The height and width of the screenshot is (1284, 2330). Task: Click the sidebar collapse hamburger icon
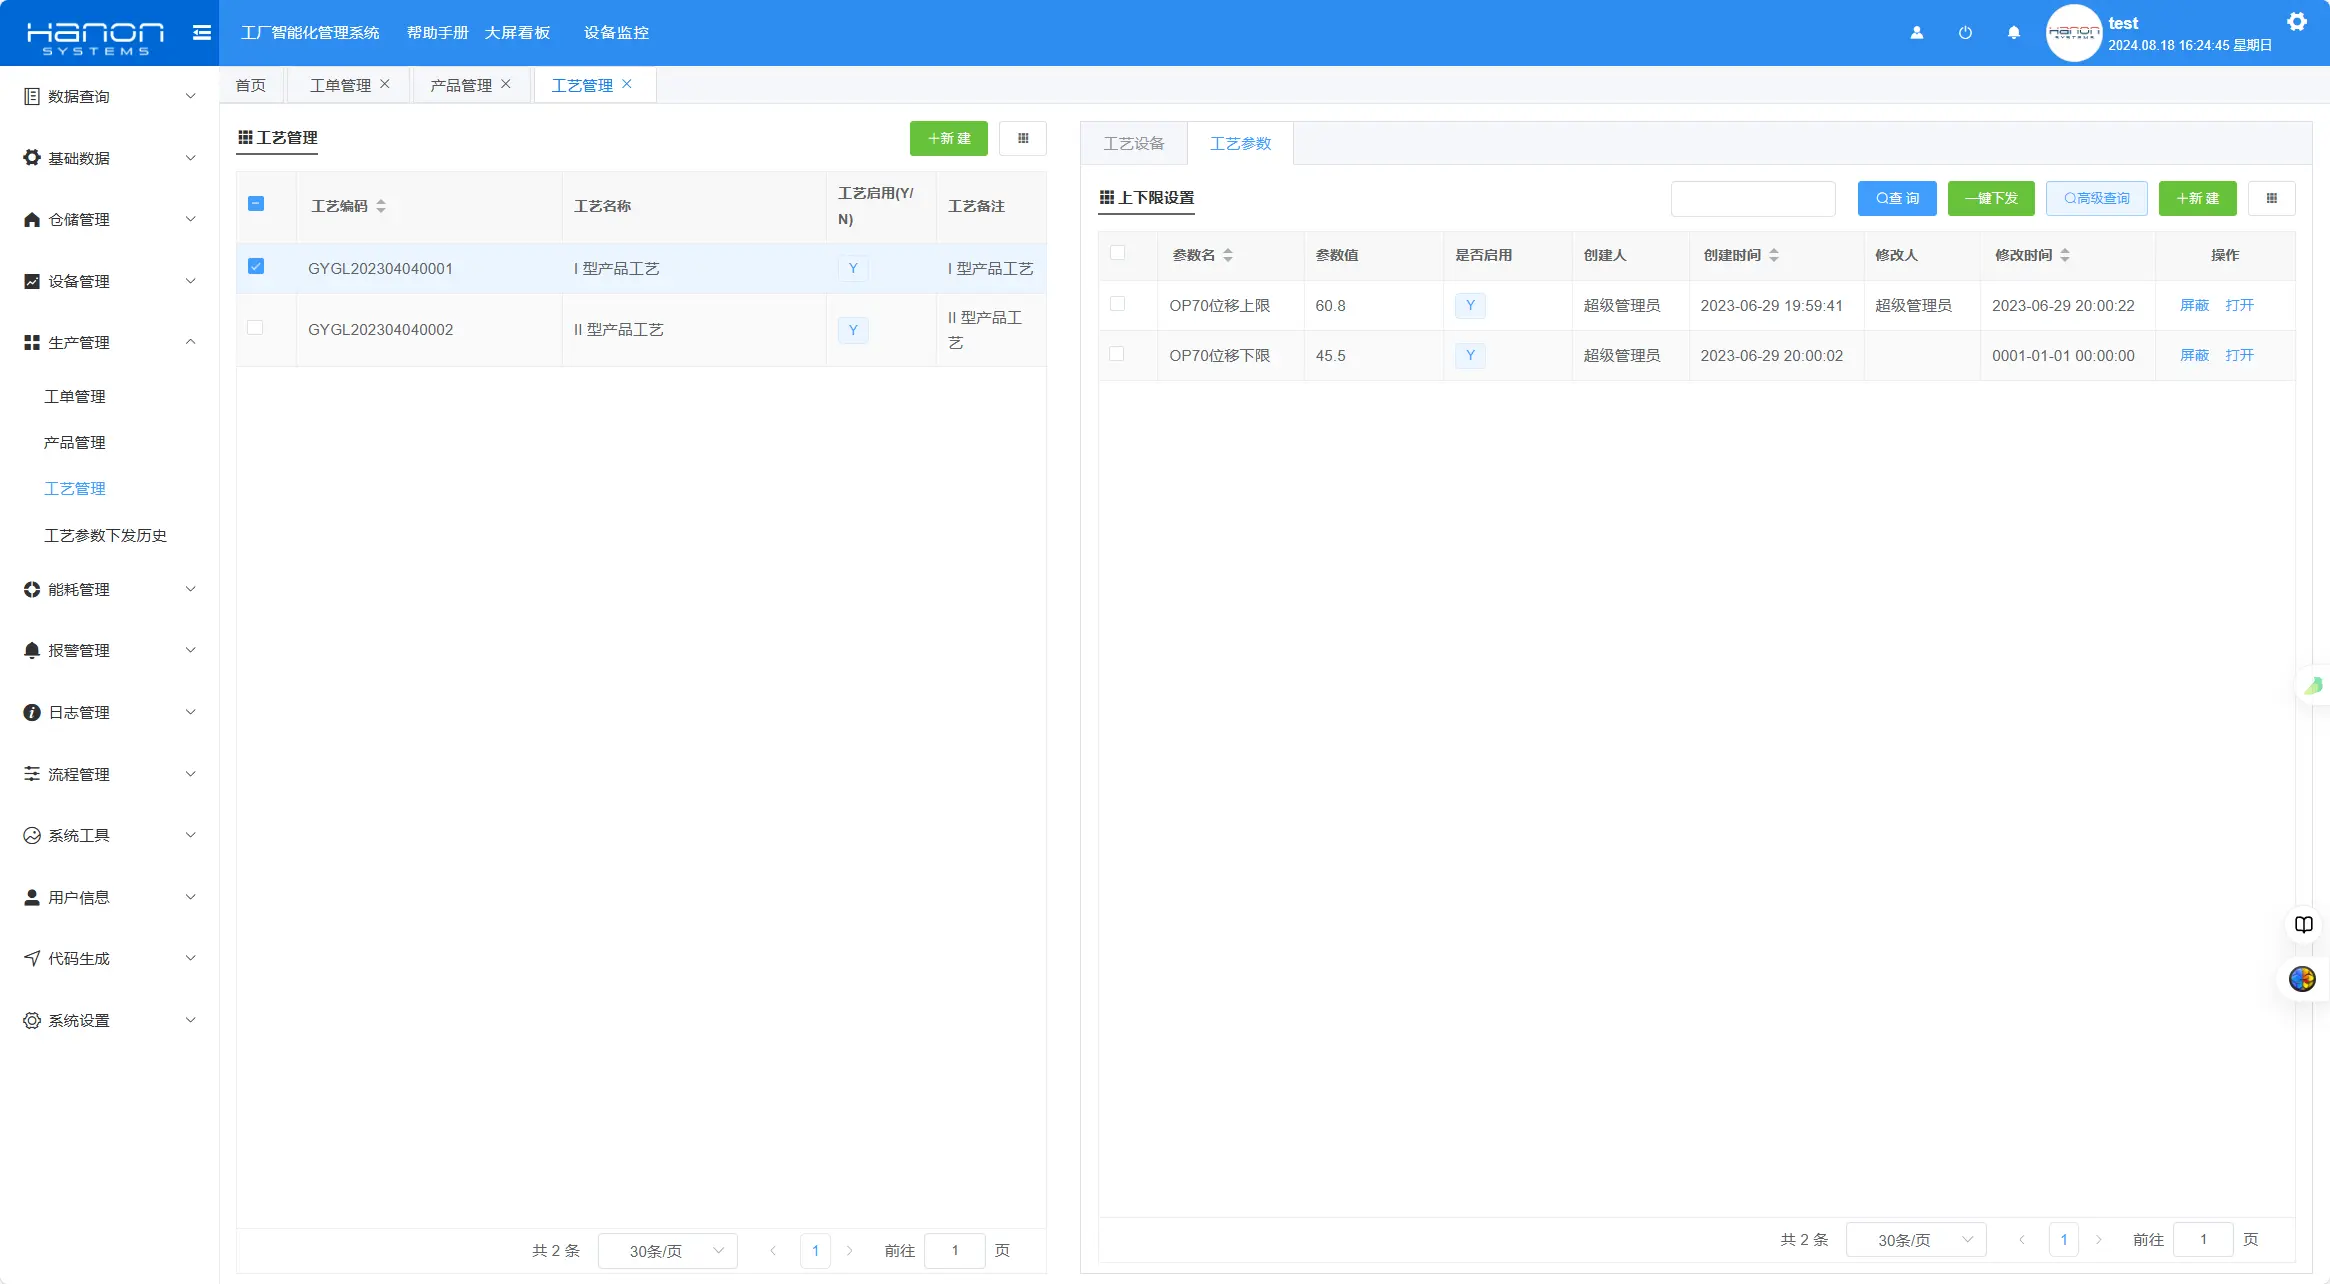[202, 32]
